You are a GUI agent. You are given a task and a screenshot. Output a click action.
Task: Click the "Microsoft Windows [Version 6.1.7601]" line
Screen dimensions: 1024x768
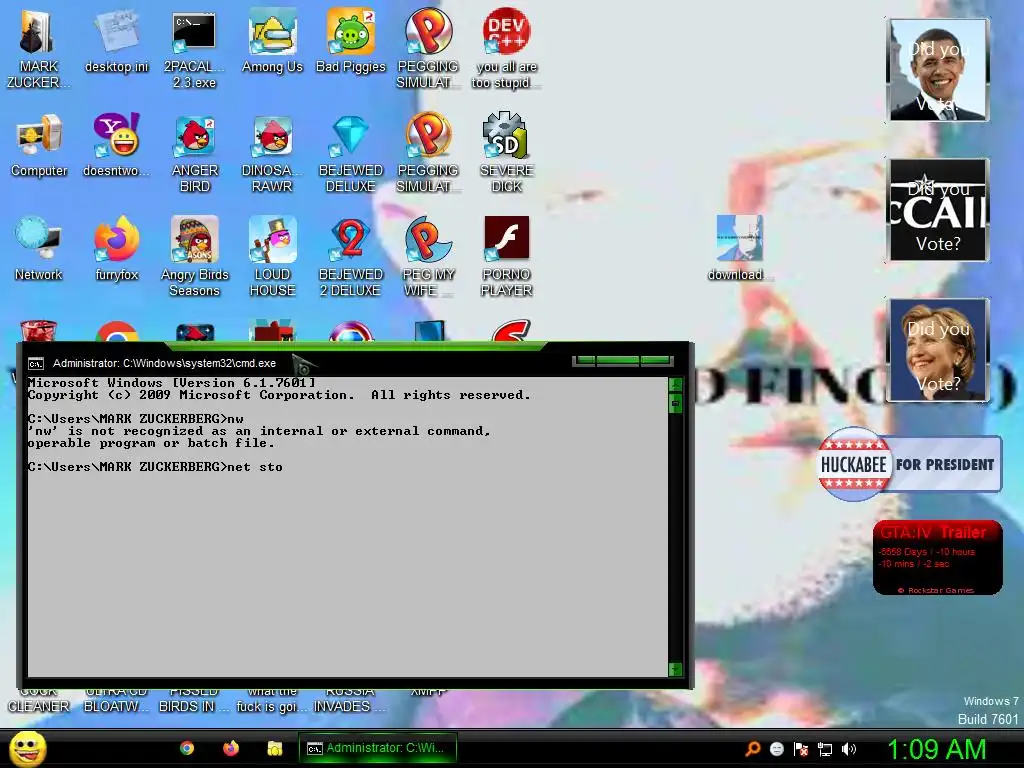coord(172,383)
